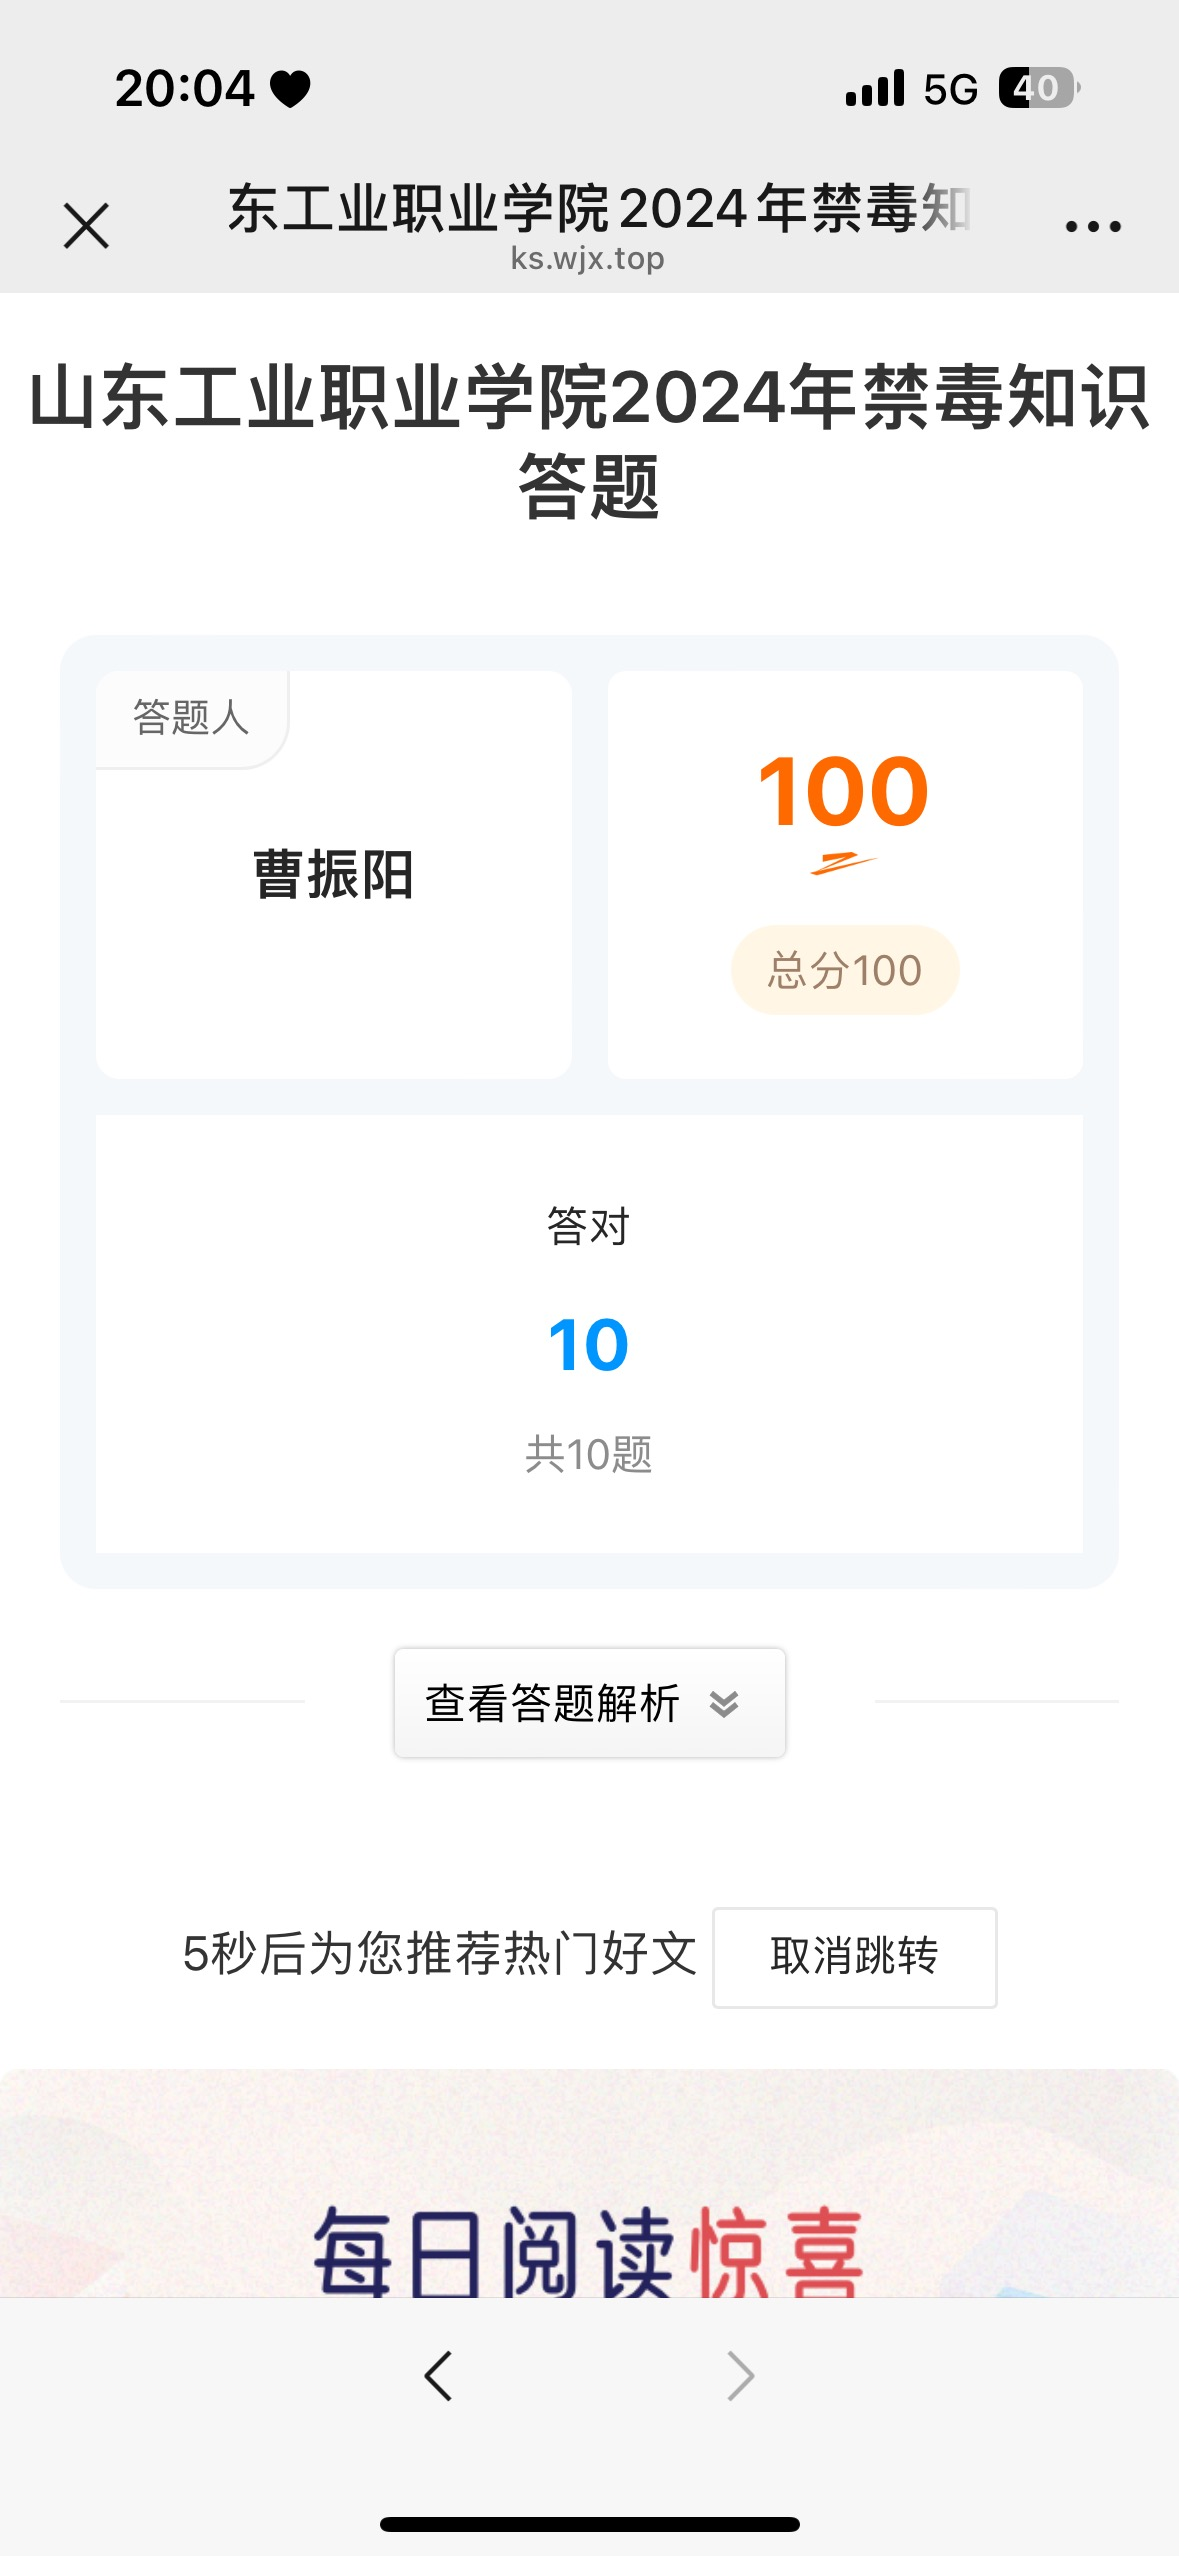Screen dimensions: 1179x2556
Task: Tap the ks.wjx.top address text
Action: click(588, 259)
